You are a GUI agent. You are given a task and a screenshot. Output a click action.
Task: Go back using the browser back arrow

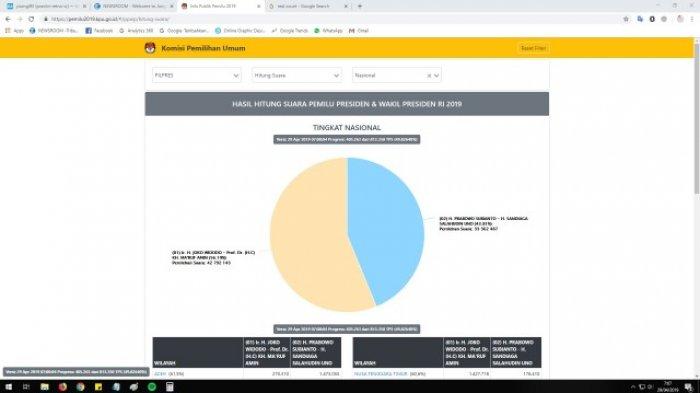pyautogui.click(x=8, y=19)
